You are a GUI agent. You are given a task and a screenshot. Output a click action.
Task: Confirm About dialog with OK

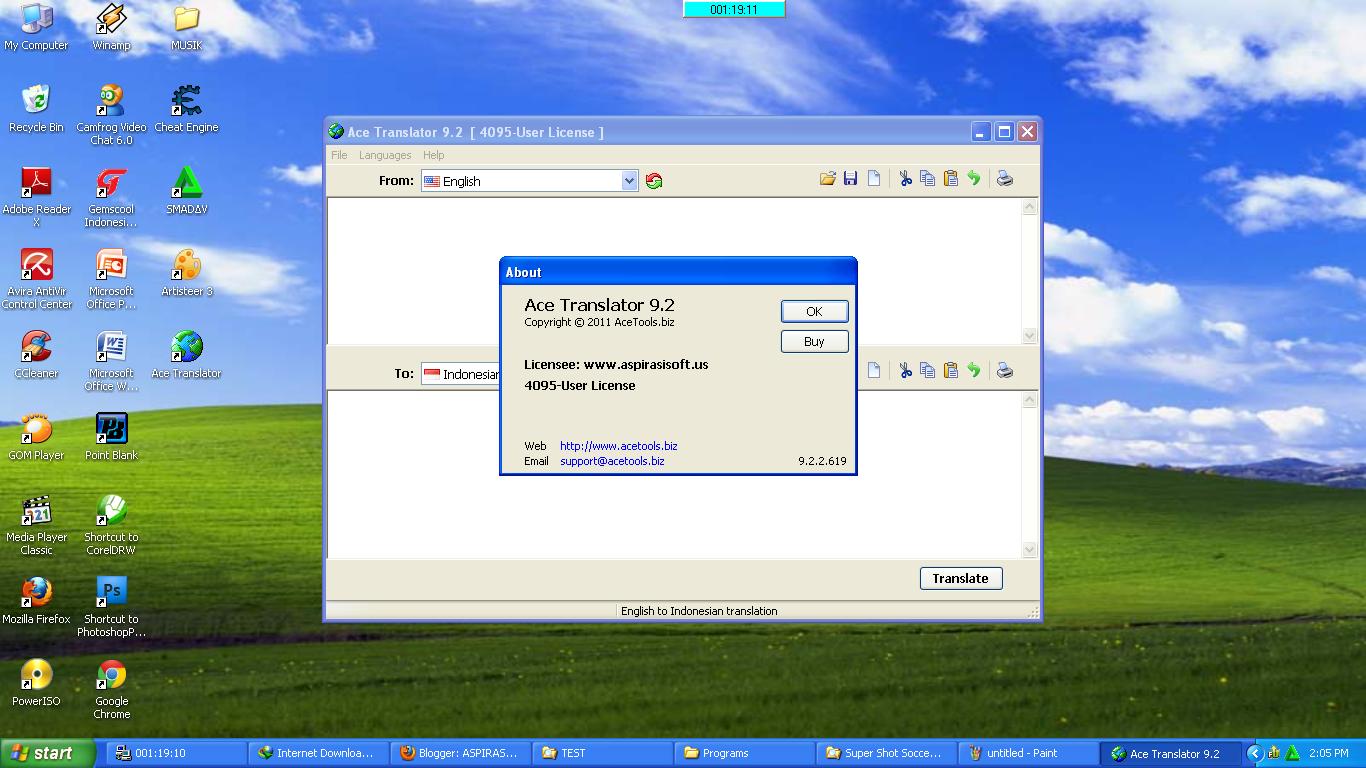click(x=814, y=311)
